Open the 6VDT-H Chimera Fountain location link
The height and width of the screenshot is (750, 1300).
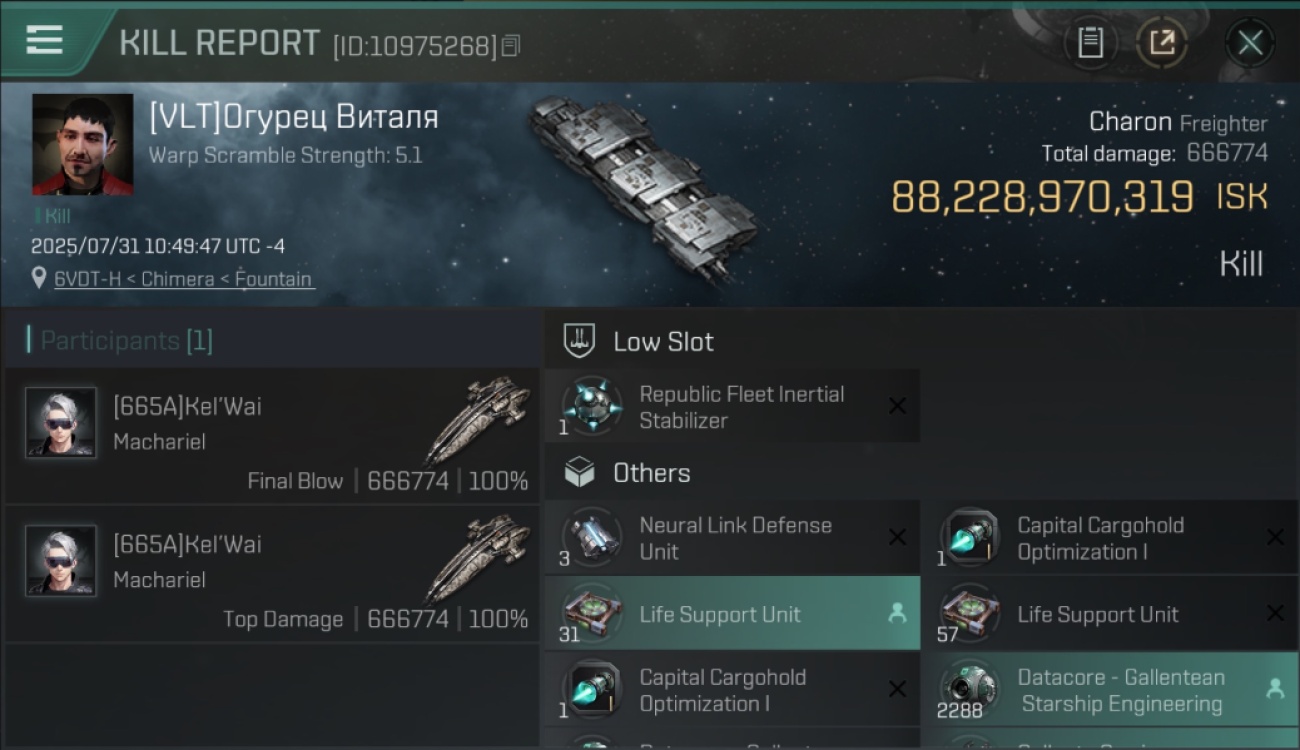pos(183,279)
